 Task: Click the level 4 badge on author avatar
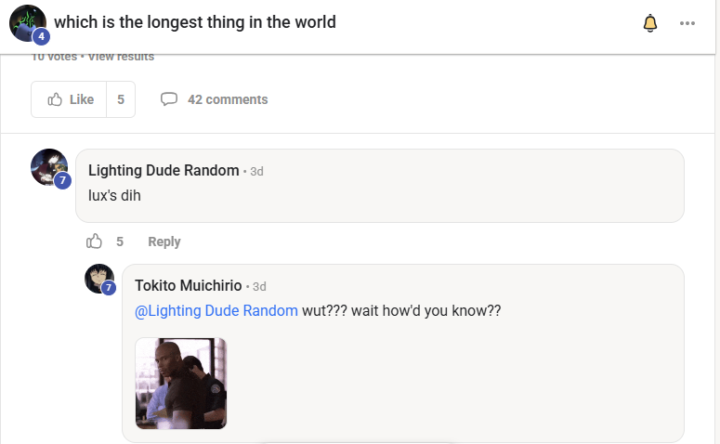tap(41, 36)
